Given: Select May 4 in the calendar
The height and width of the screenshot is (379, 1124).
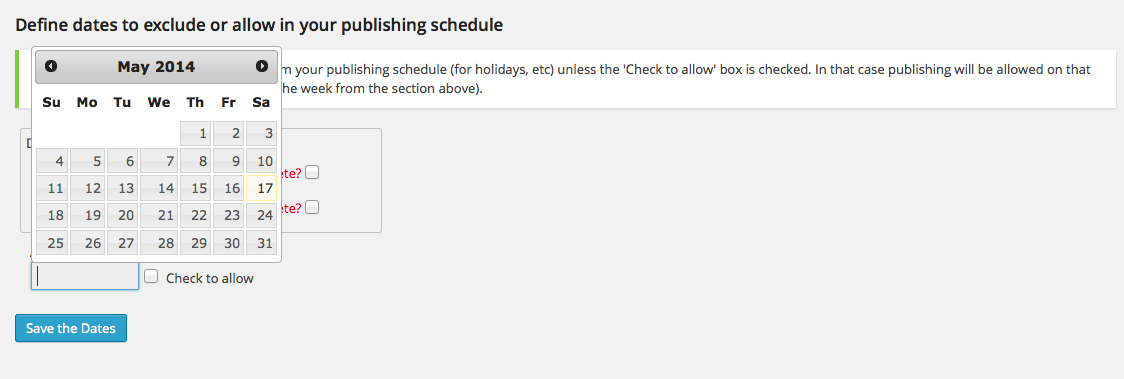Looking at the screenshot, I should coord(52,161).
